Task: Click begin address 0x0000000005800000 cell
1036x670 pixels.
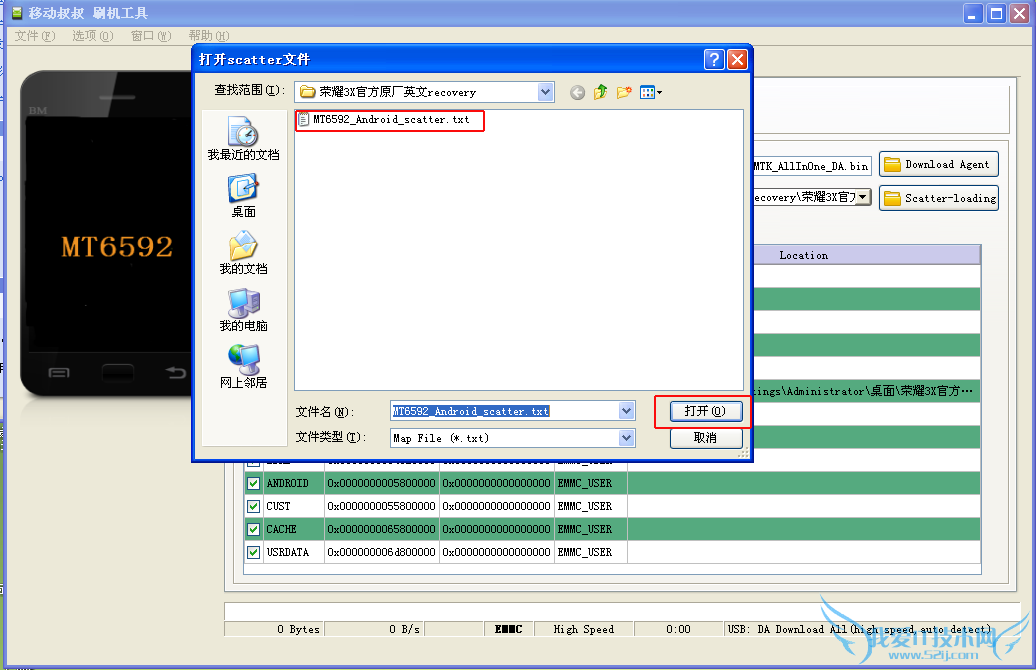Action: coord(381,484)
